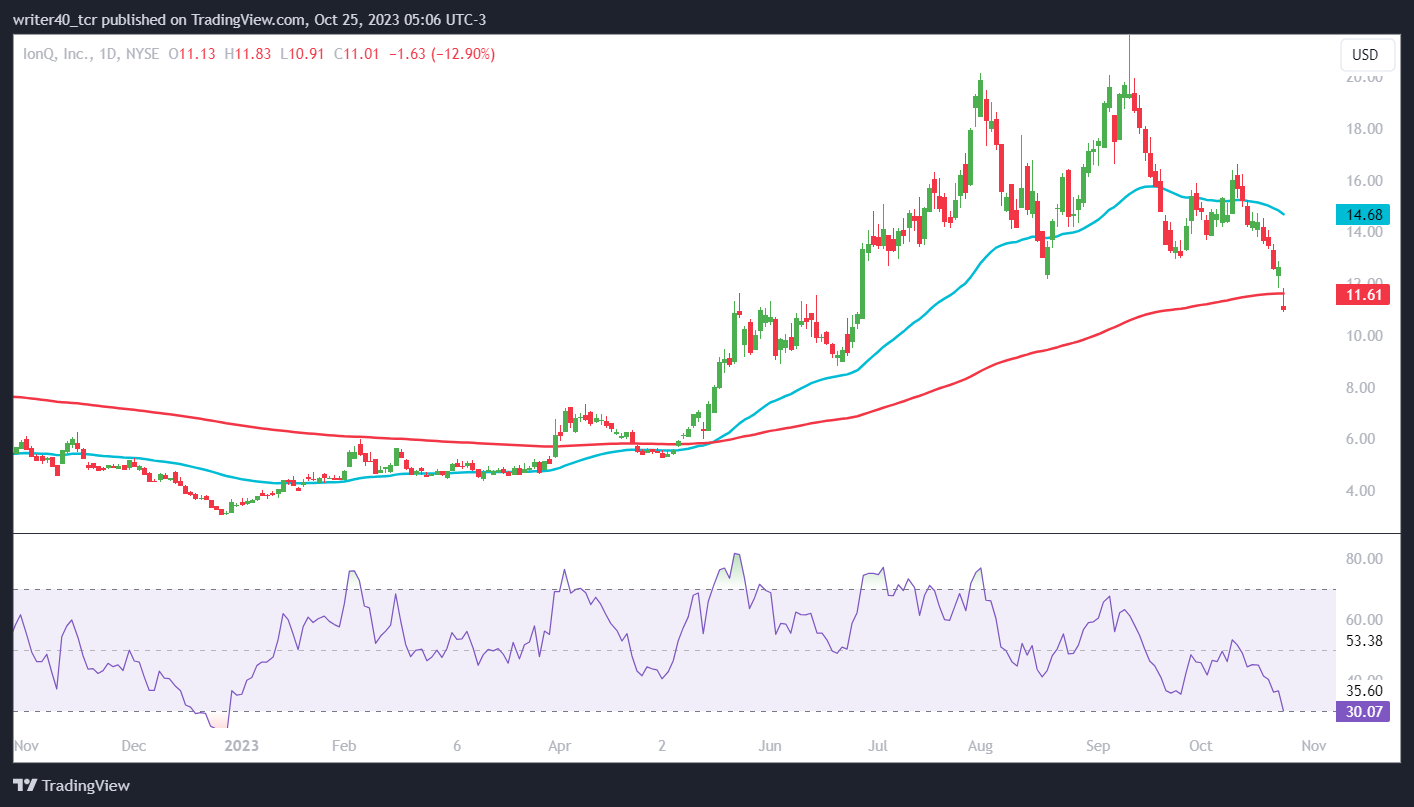1414x807 pixels.
Task: Click the purple 30.07 RSI value tag
Action: 1361,711
